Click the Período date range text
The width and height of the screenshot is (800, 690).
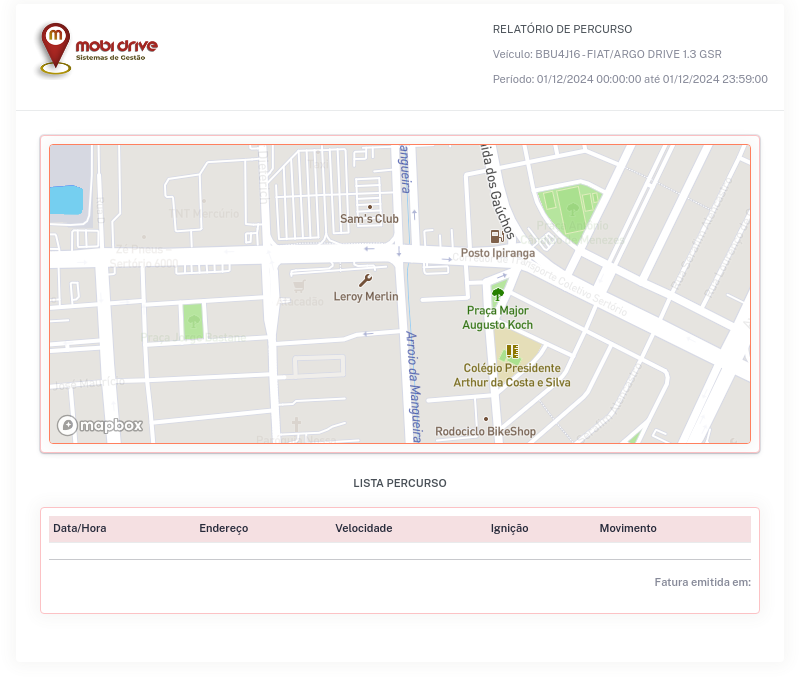630,79
